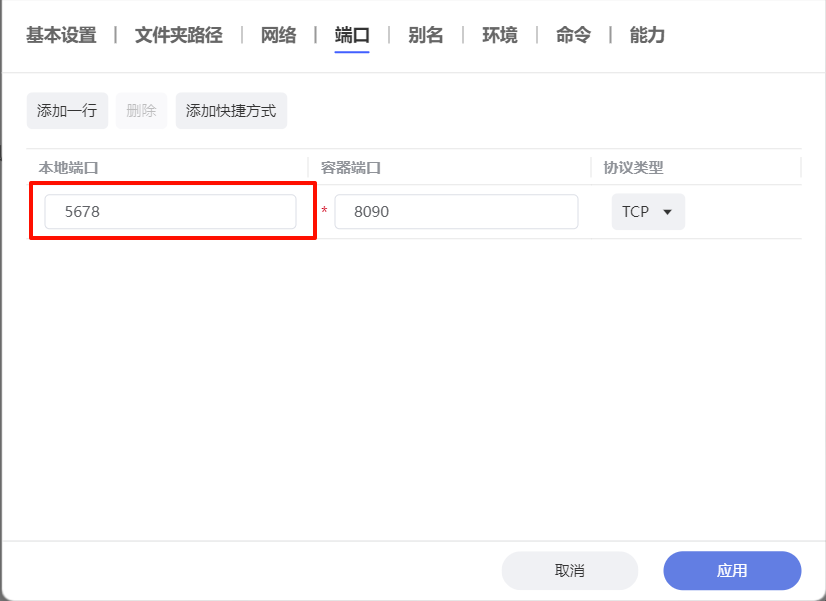Image resolution: width=826 pixels, height=601 pixels.
Task: Switch to the 文件夹路径 tab
Action: (x=178, y=36)
